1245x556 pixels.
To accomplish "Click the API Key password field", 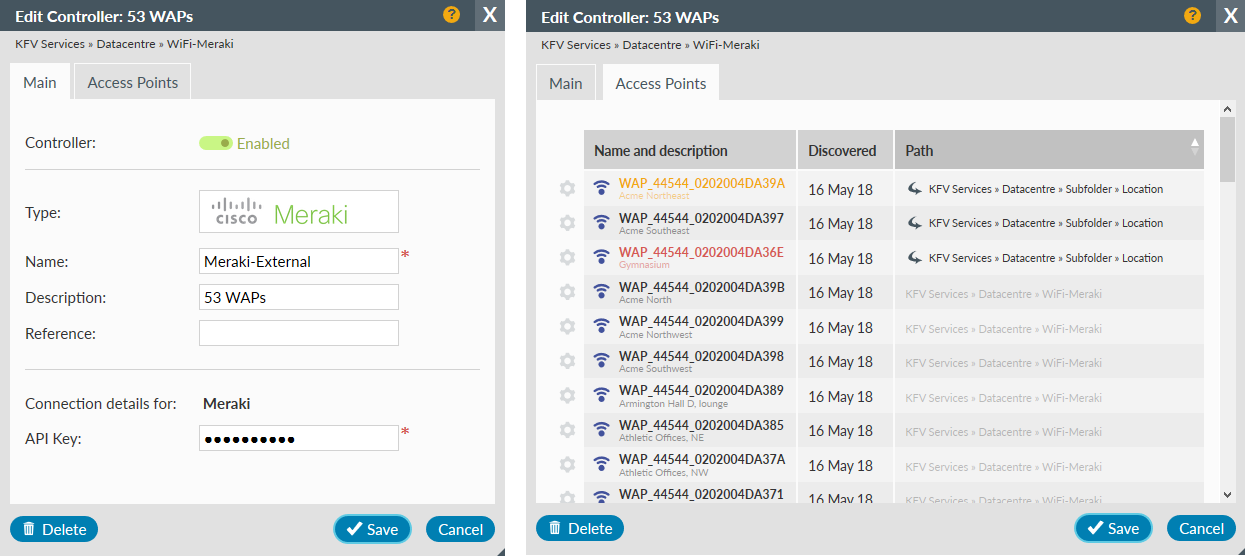I will point(299,438).
